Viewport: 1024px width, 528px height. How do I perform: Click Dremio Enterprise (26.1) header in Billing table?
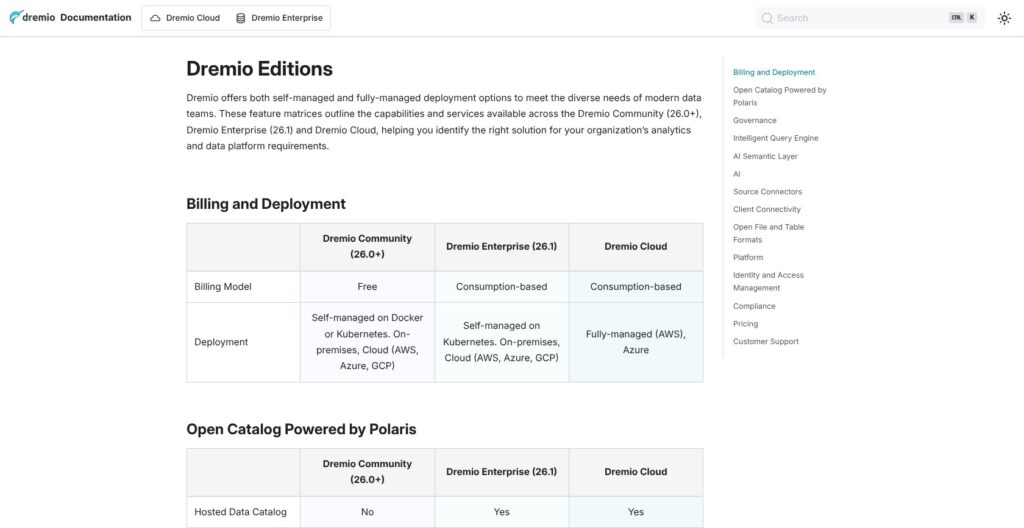(502, 246)
